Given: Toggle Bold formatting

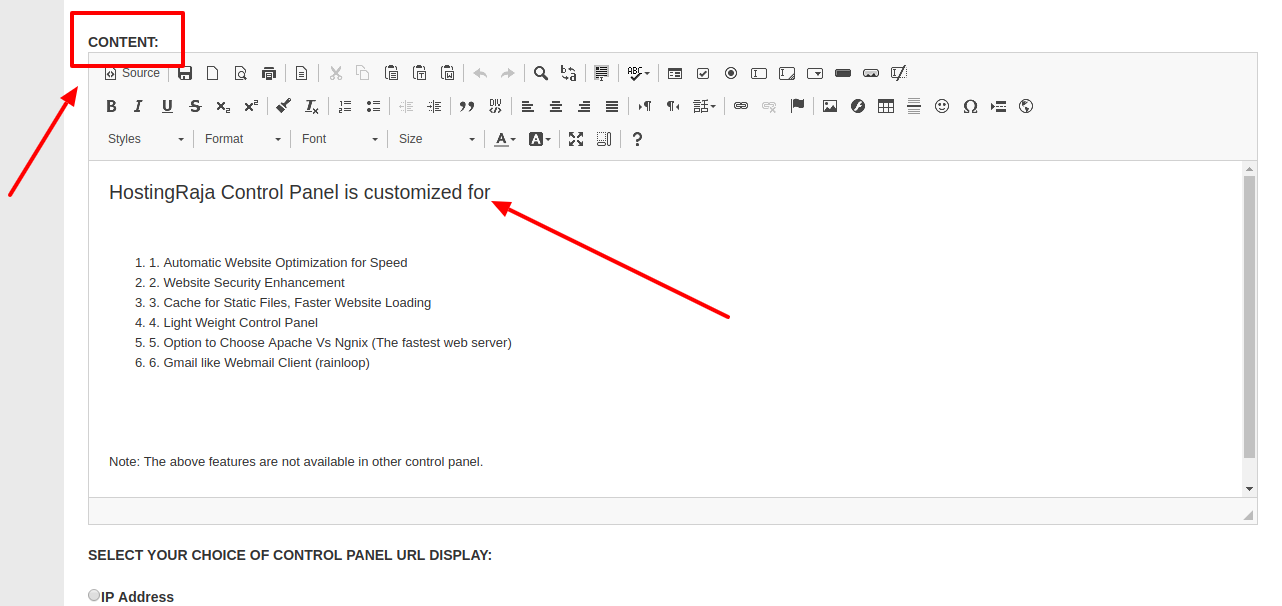Looking at the screenshot, I should (111, 106).
